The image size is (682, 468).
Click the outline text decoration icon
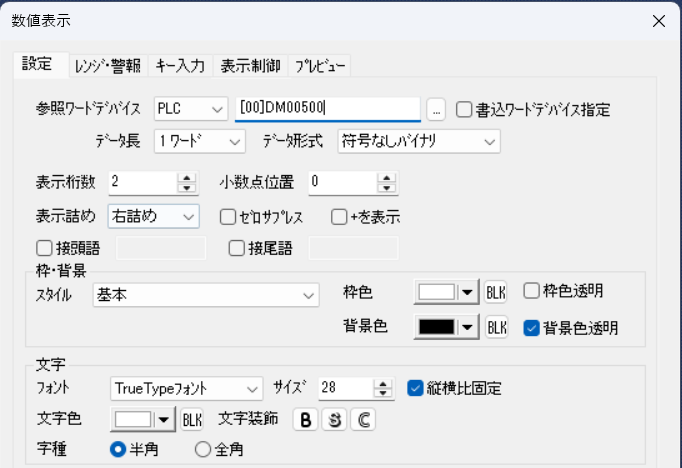point(364,420)
